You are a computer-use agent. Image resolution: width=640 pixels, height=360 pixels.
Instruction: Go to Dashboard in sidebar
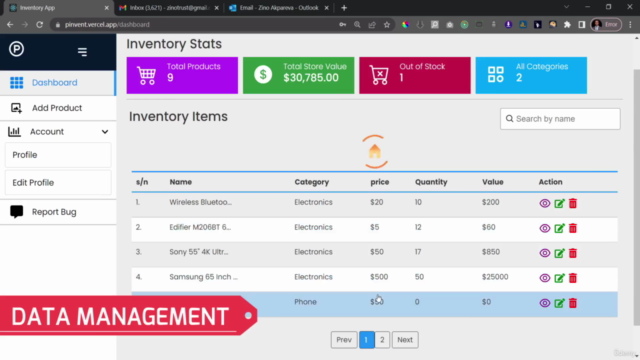58,83
